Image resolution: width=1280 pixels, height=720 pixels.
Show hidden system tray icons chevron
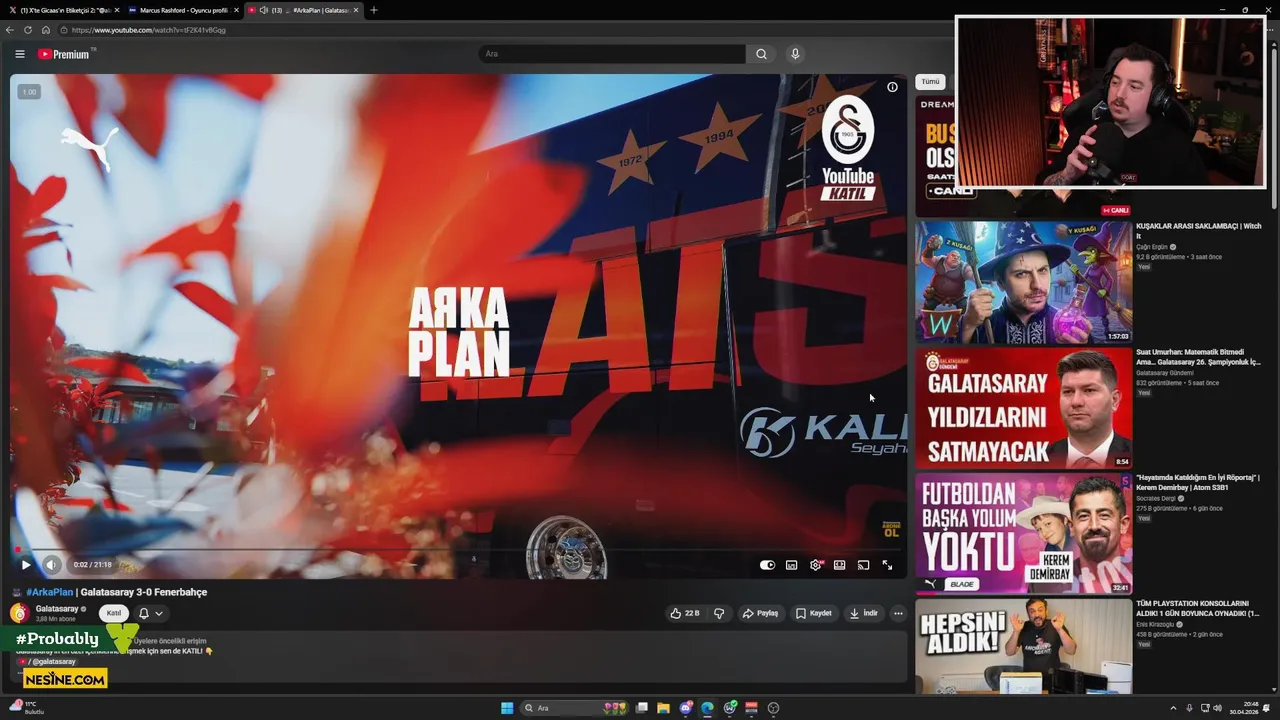(1175, 708)
